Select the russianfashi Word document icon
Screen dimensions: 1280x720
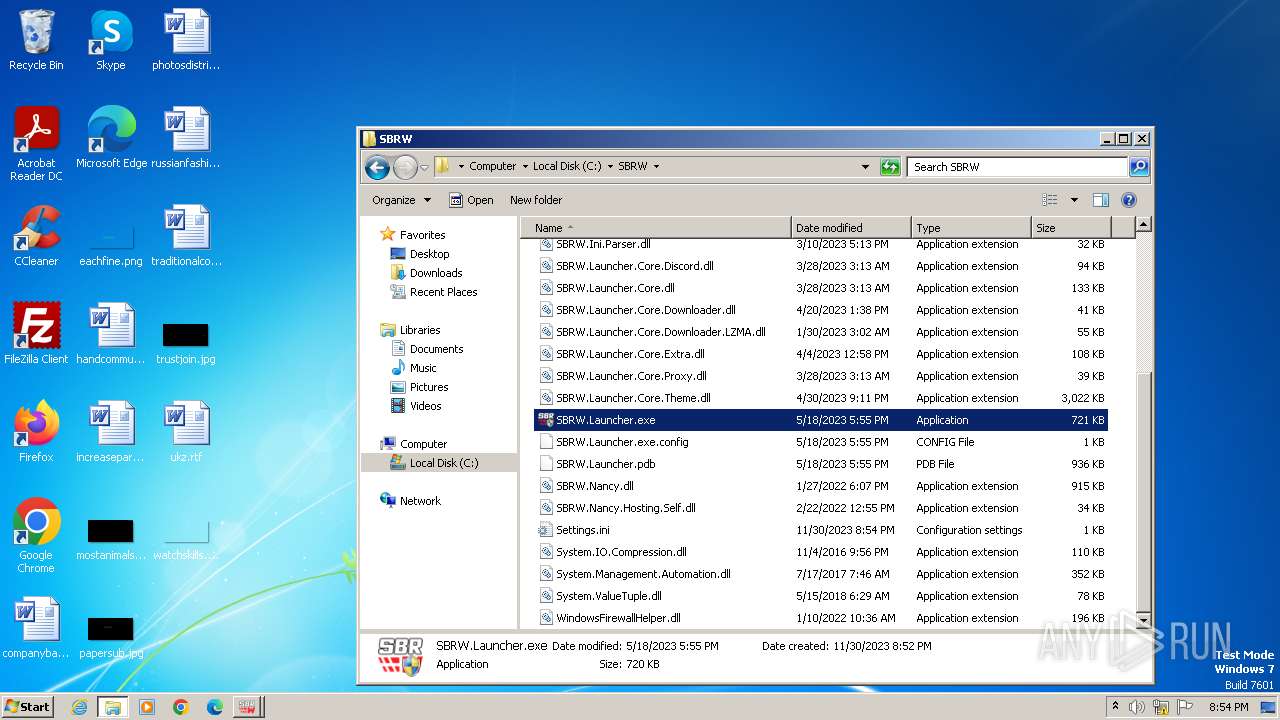[x=186, y=138]
